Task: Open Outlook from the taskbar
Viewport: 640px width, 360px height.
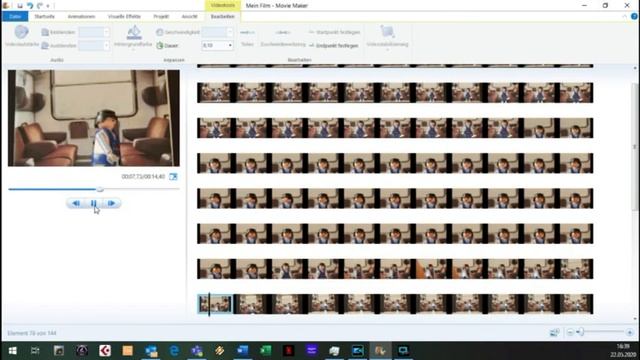Action: tap(151, 351)
